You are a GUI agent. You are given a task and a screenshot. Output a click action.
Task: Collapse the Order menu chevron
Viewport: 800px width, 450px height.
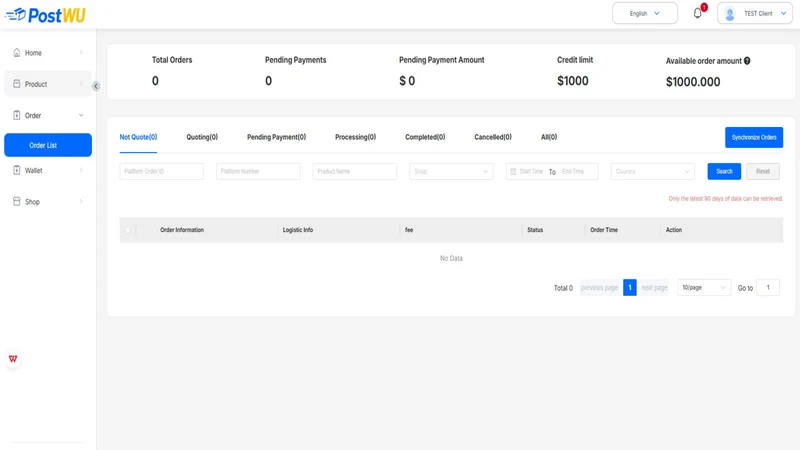coord(81,115)
